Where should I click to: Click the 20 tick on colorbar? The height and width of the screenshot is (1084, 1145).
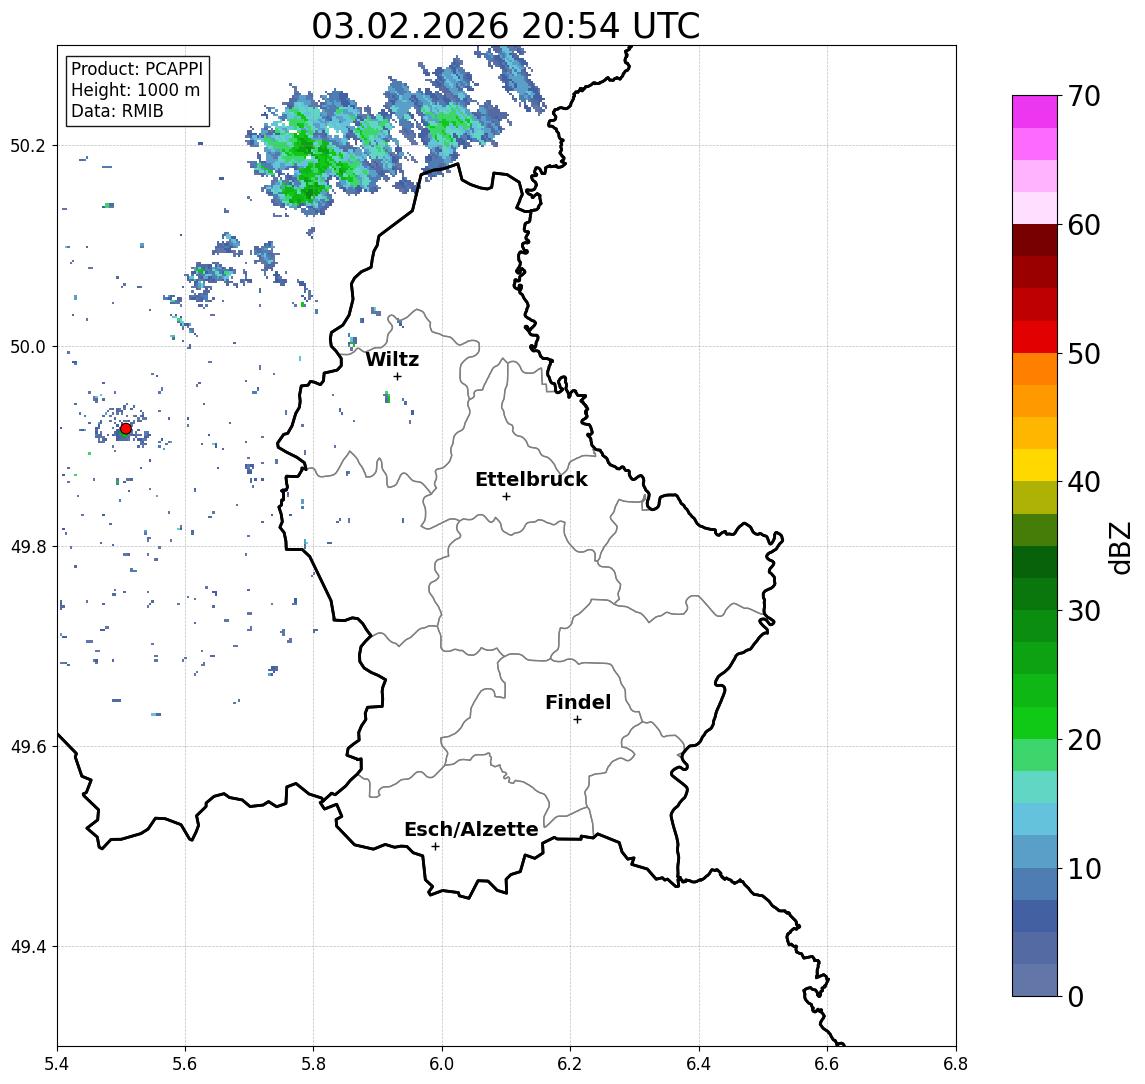coord(1084,739)
